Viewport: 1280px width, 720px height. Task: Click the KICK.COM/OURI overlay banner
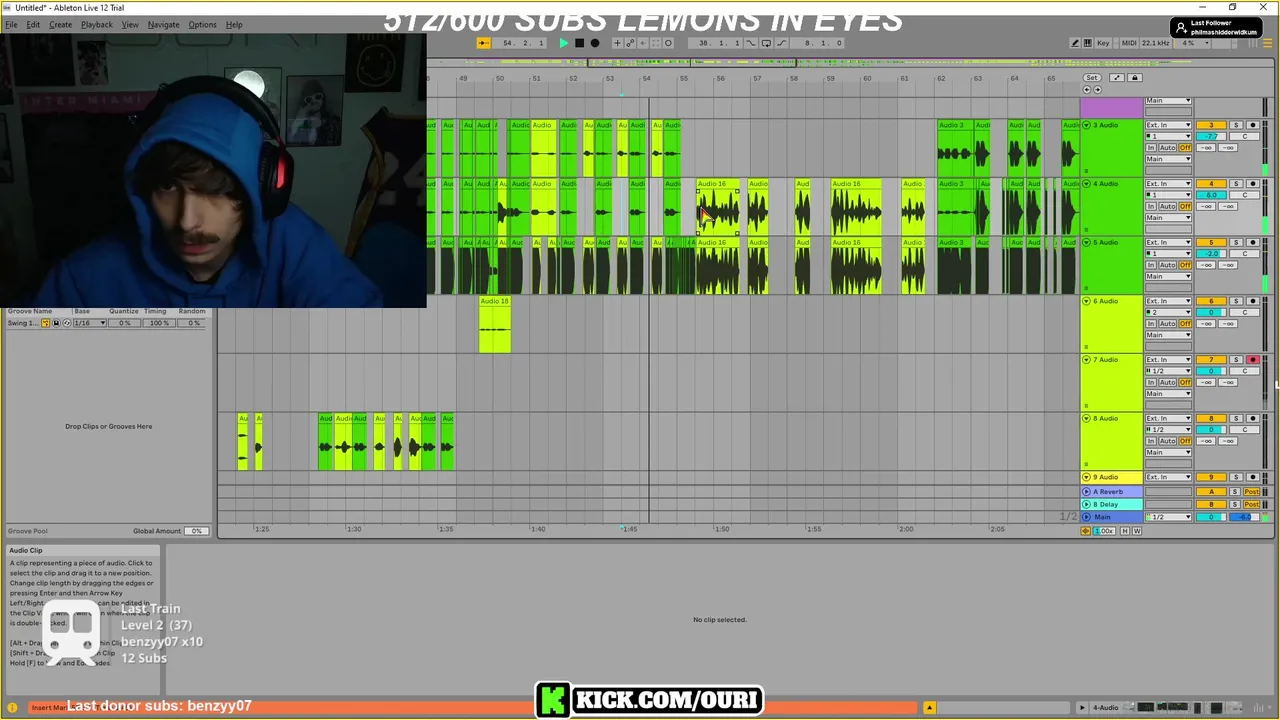649,700
